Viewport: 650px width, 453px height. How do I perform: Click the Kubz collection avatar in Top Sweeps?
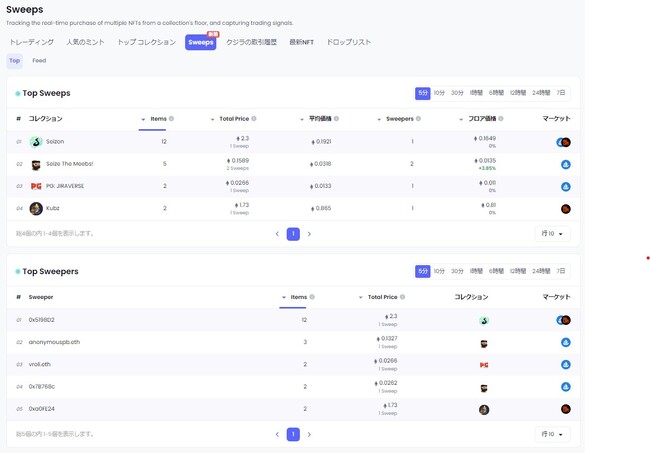(x=36, y=209)
